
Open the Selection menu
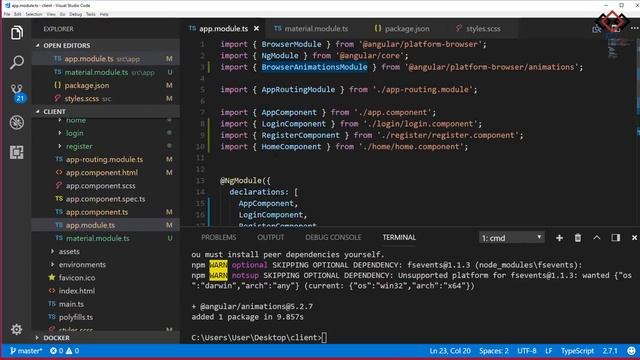pos(34,14)
